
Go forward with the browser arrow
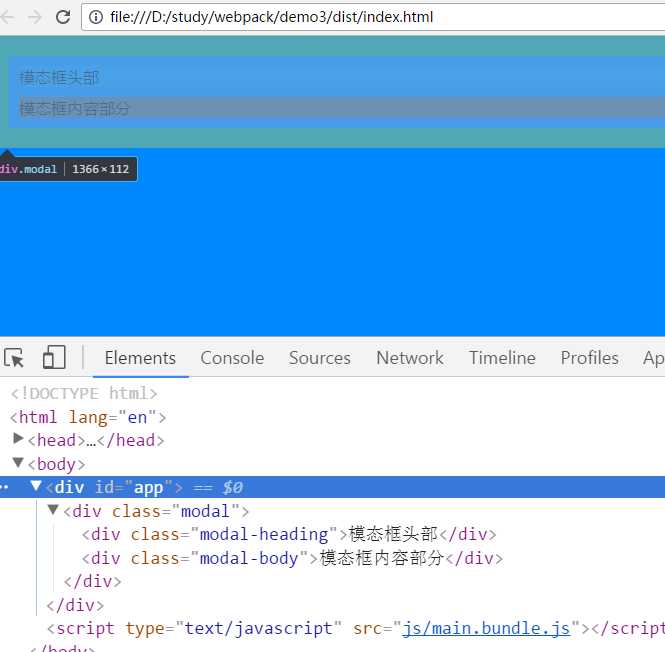[x=34, y=17]
